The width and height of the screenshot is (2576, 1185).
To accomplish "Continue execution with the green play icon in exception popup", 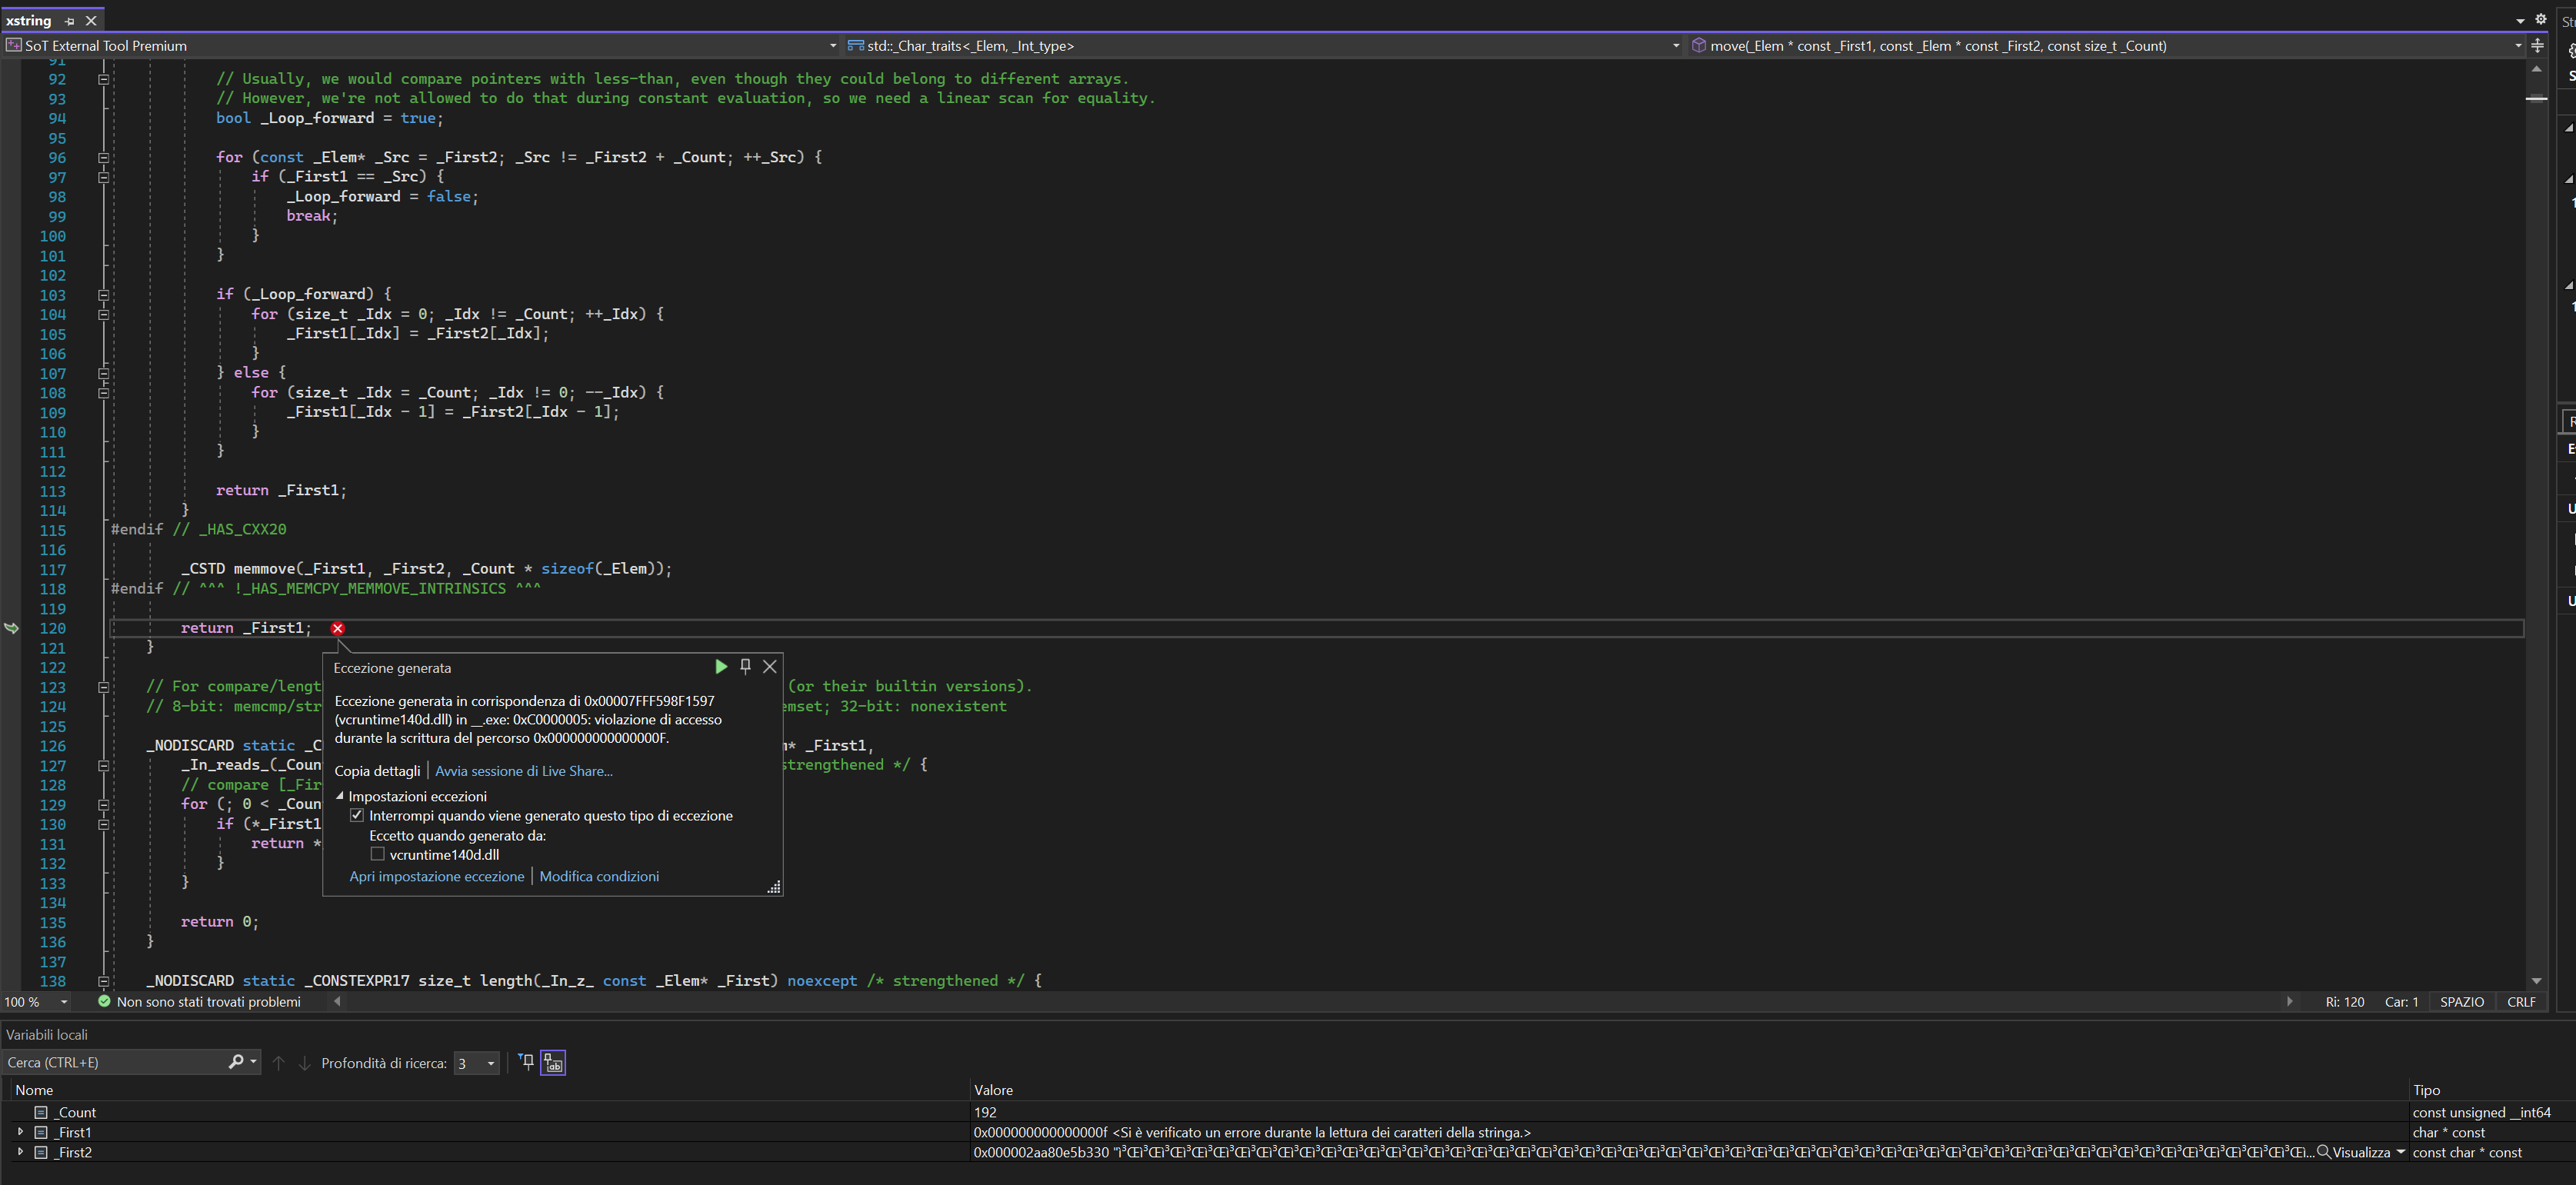I will 721,666.
